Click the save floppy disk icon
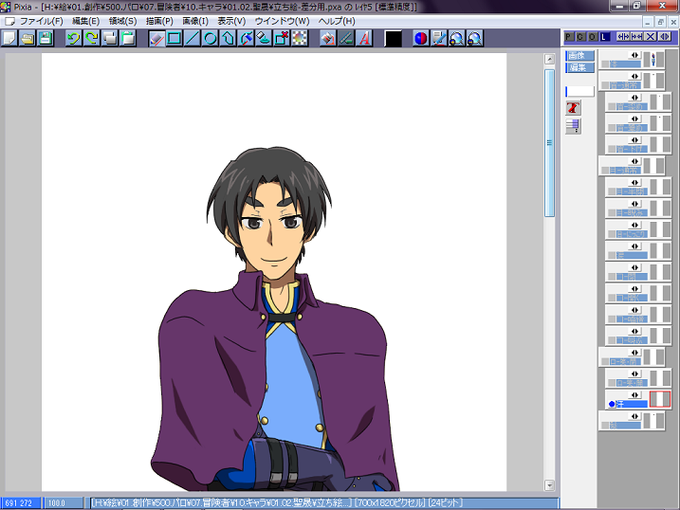This screenshot has width=680, height=510. point(46,39)
